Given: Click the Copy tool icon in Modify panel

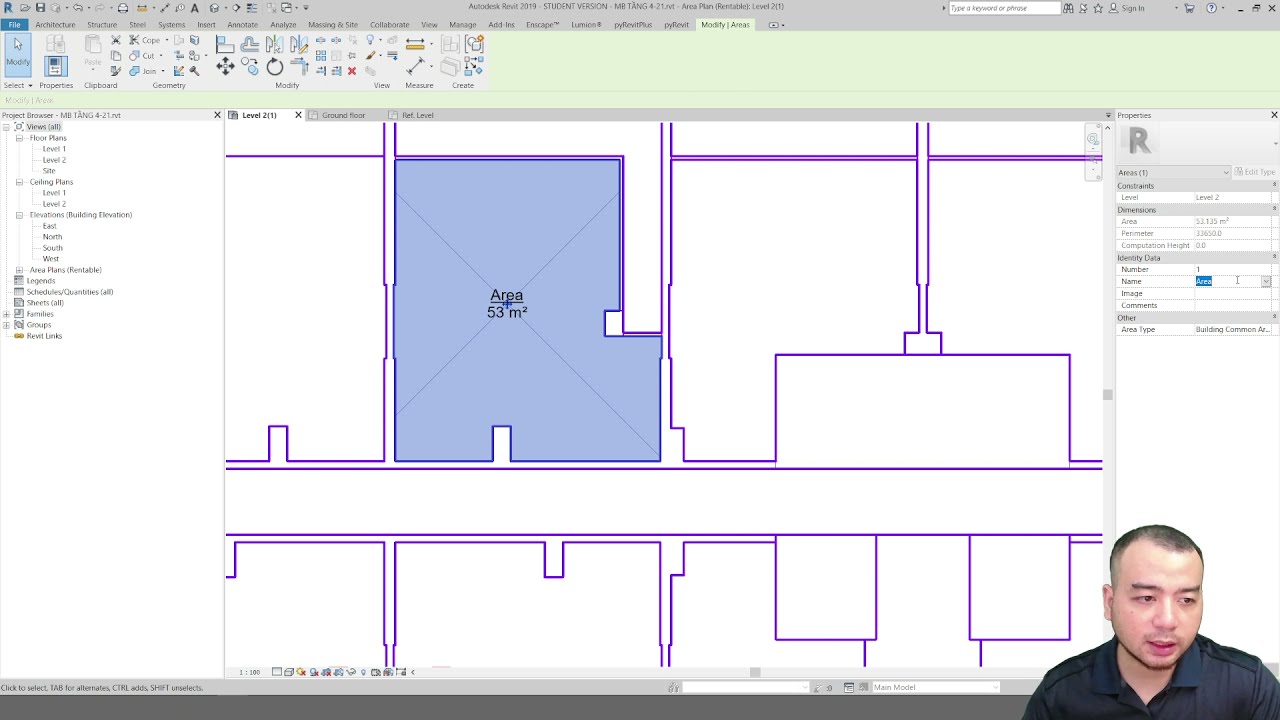Looking at the screenshot, I should click(x=250, y=67).
